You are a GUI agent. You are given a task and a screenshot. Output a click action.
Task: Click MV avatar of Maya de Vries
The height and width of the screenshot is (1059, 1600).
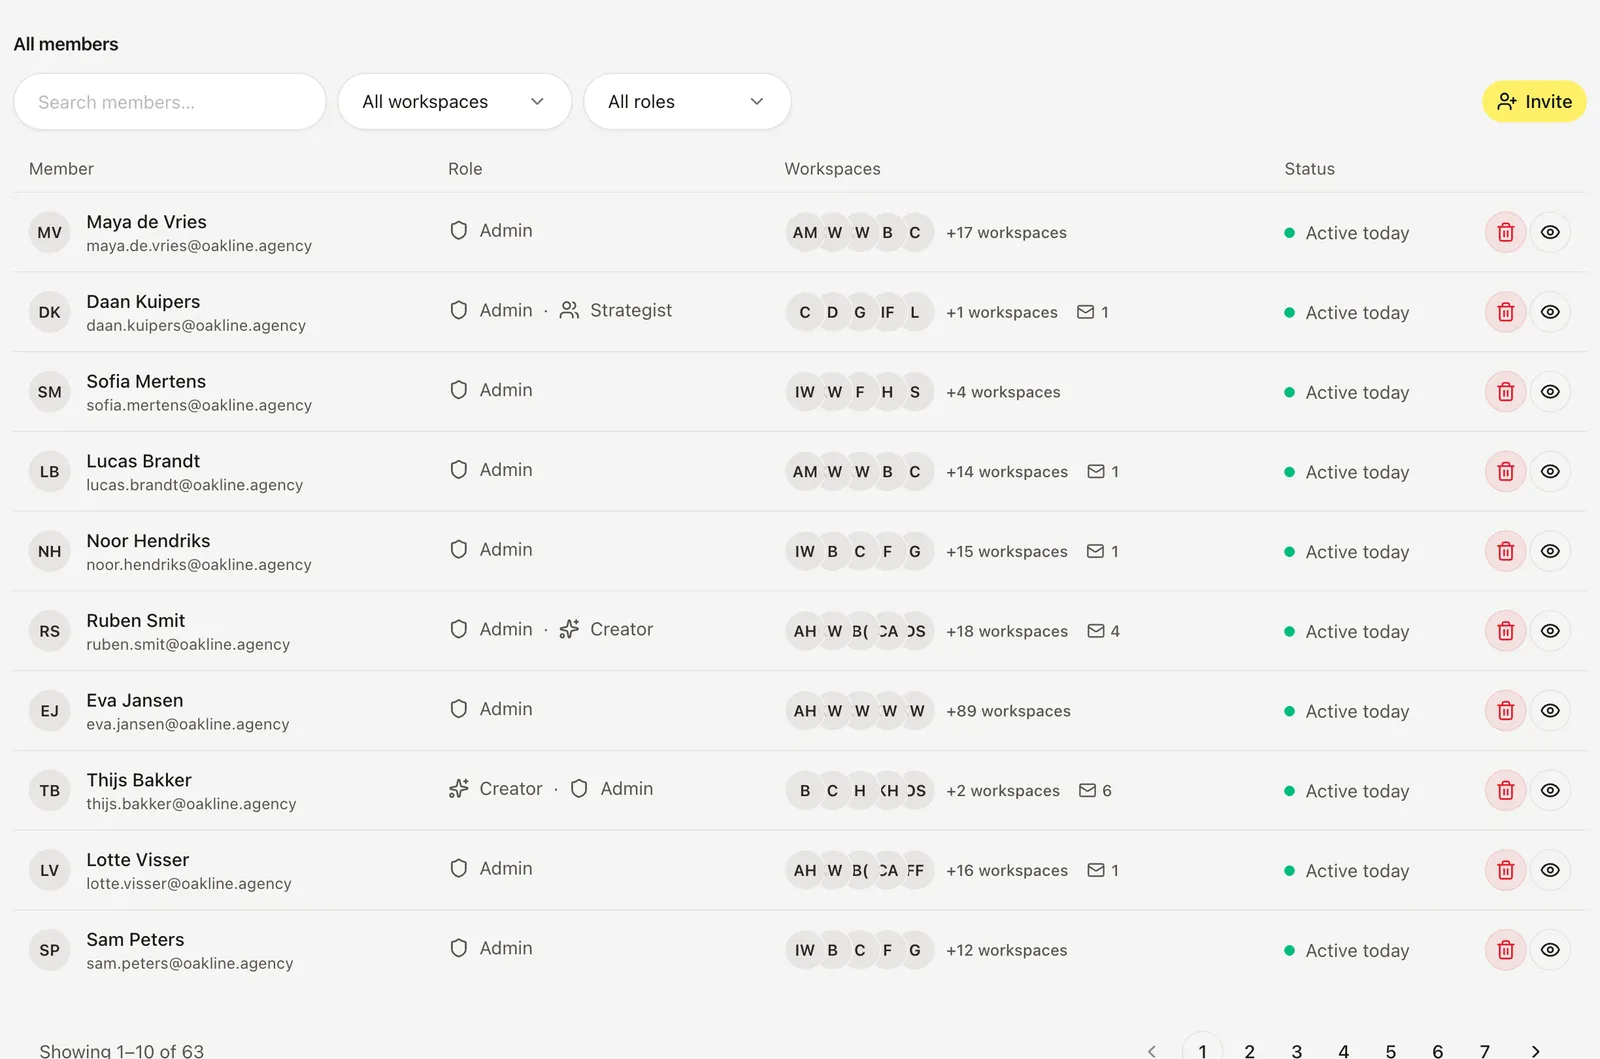49,232
